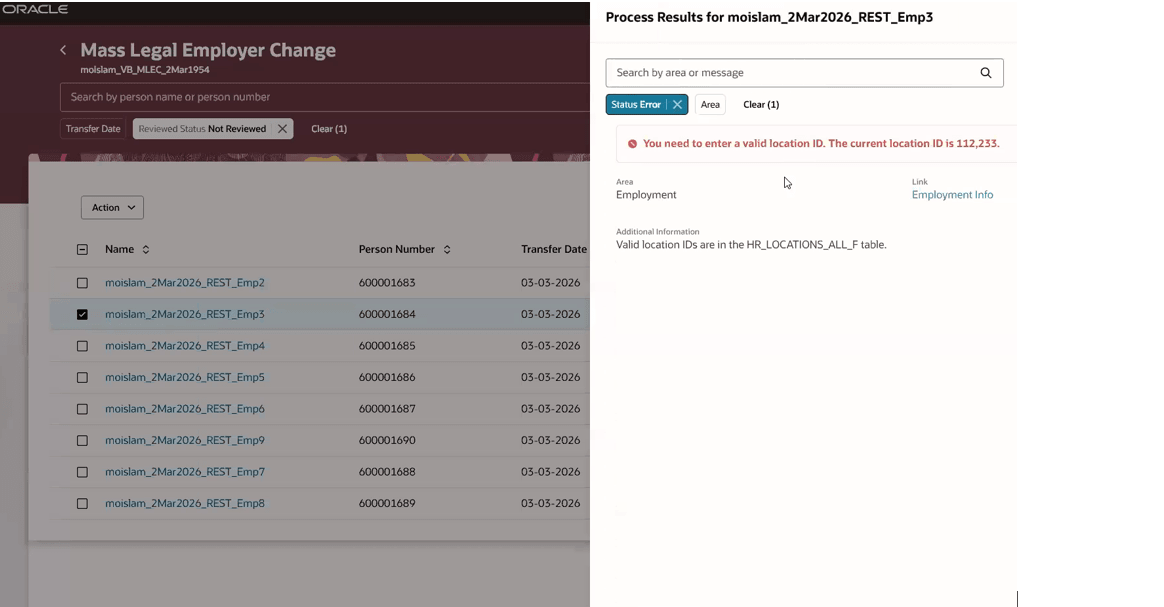Clear filters in the Process Results panel

pos(761,105)
